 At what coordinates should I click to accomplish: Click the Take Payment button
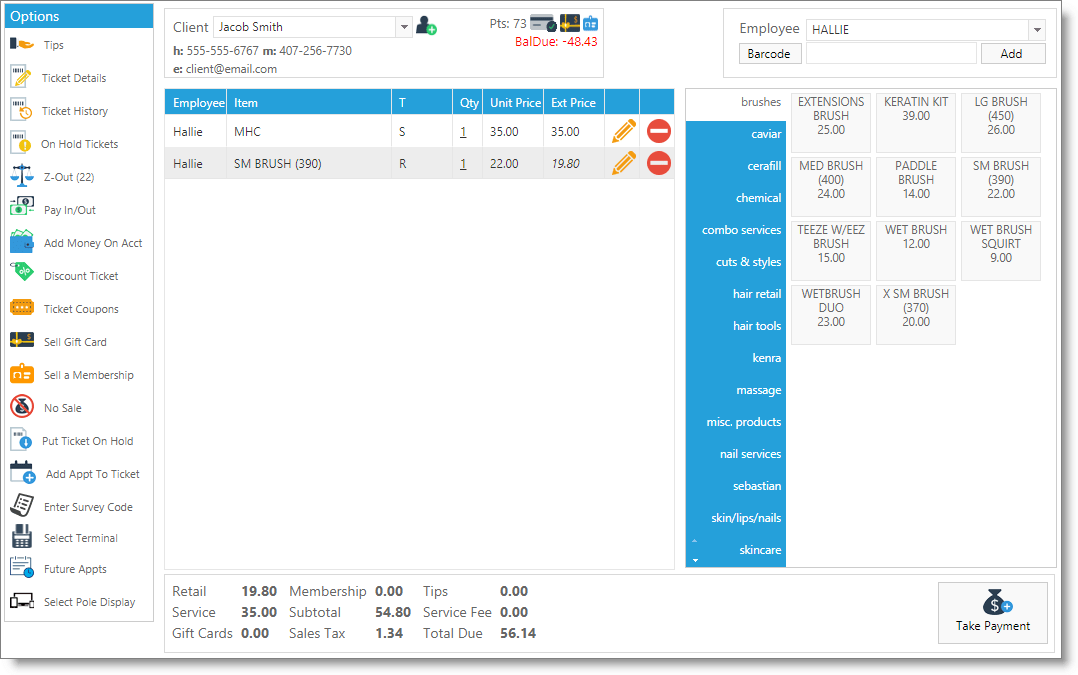(x=992, y=613)
